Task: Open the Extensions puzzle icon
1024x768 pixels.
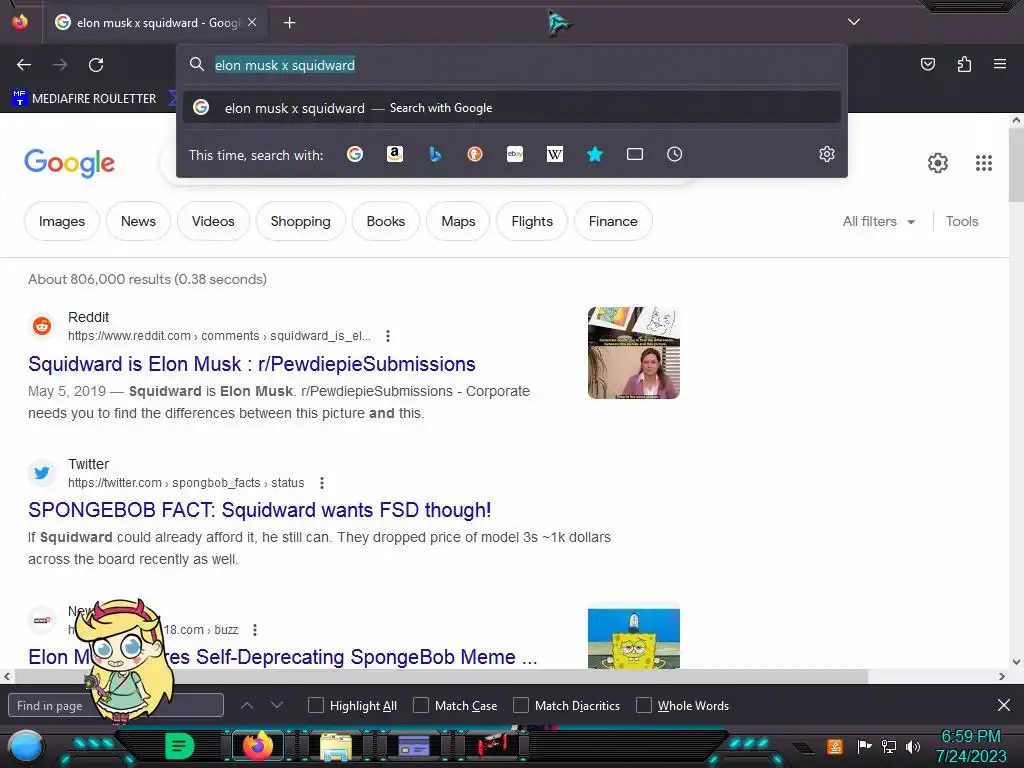Action: [964, 64]
